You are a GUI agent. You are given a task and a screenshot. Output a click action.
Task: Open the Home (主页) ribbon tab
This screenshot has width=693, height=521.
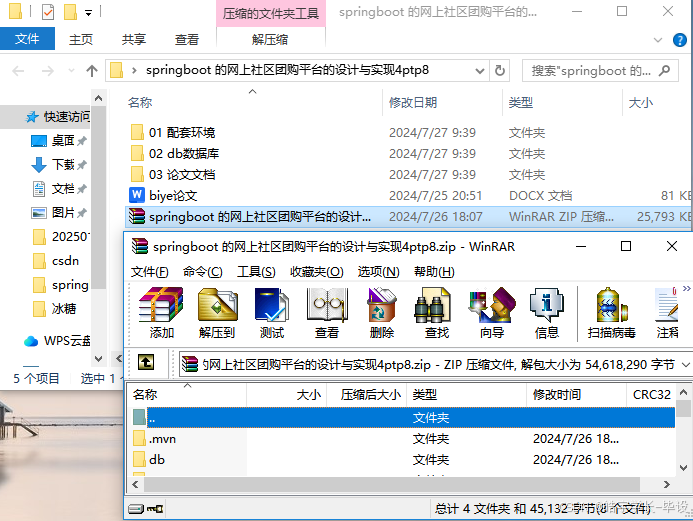pos(81,40)
